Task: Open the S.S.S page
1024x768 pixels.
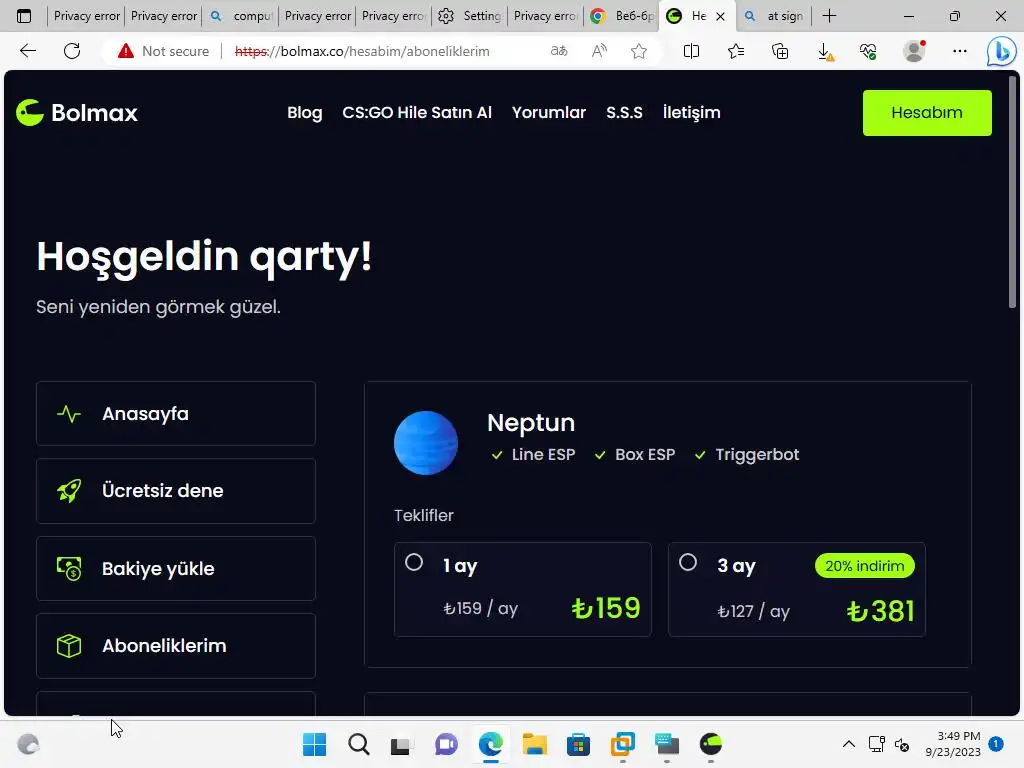Action: pyautogui.click(x=624, y=112)
